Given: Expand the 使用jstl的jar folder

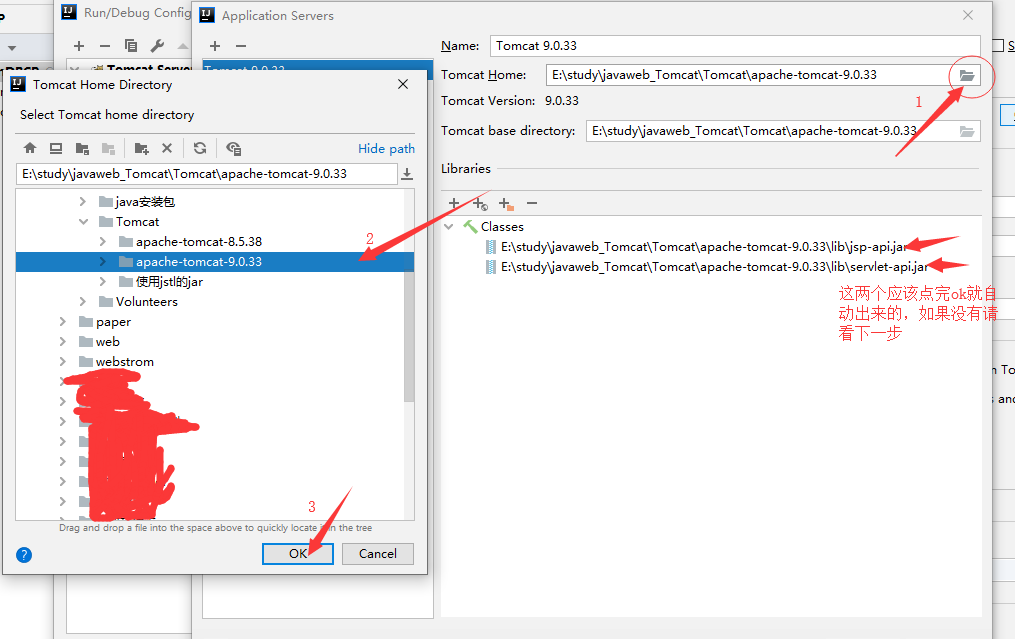Looking at the screenshot, I should pyautogui.click(x=103, y=282).
